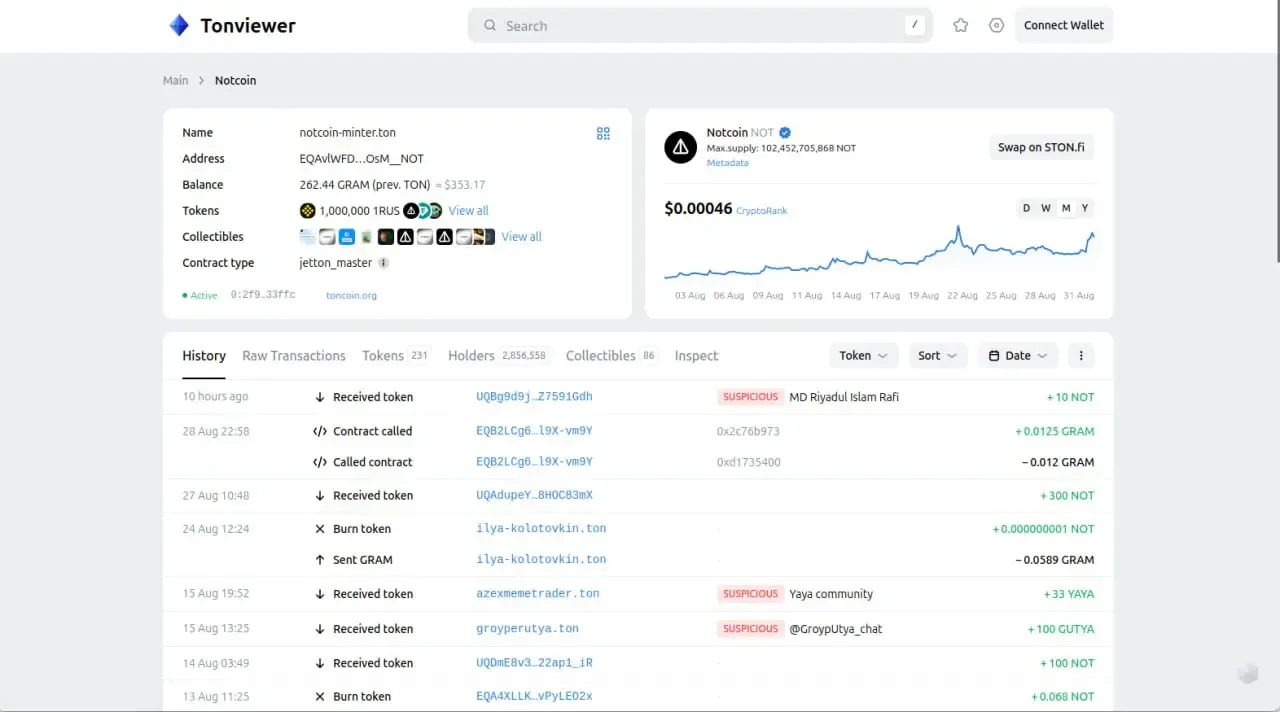1280x712 pixels.
Task: Click View all next to Collectibles
Action: (521, 237)
